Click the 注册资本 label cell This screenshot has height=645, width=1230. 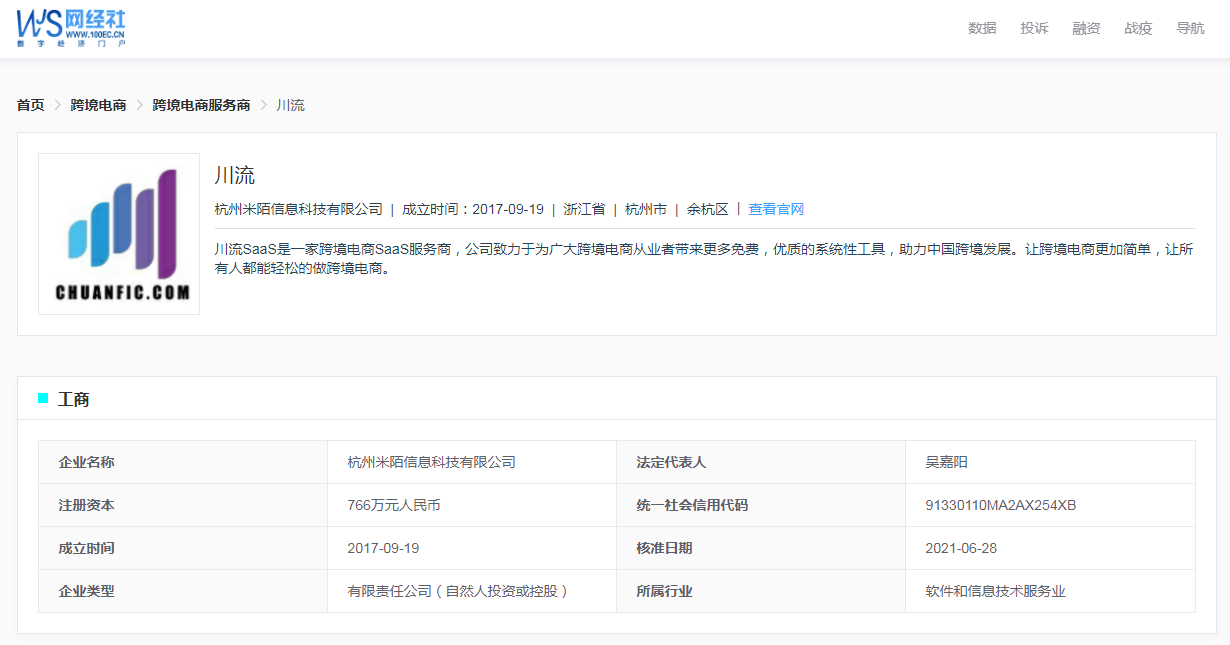[x=184, y=505]
